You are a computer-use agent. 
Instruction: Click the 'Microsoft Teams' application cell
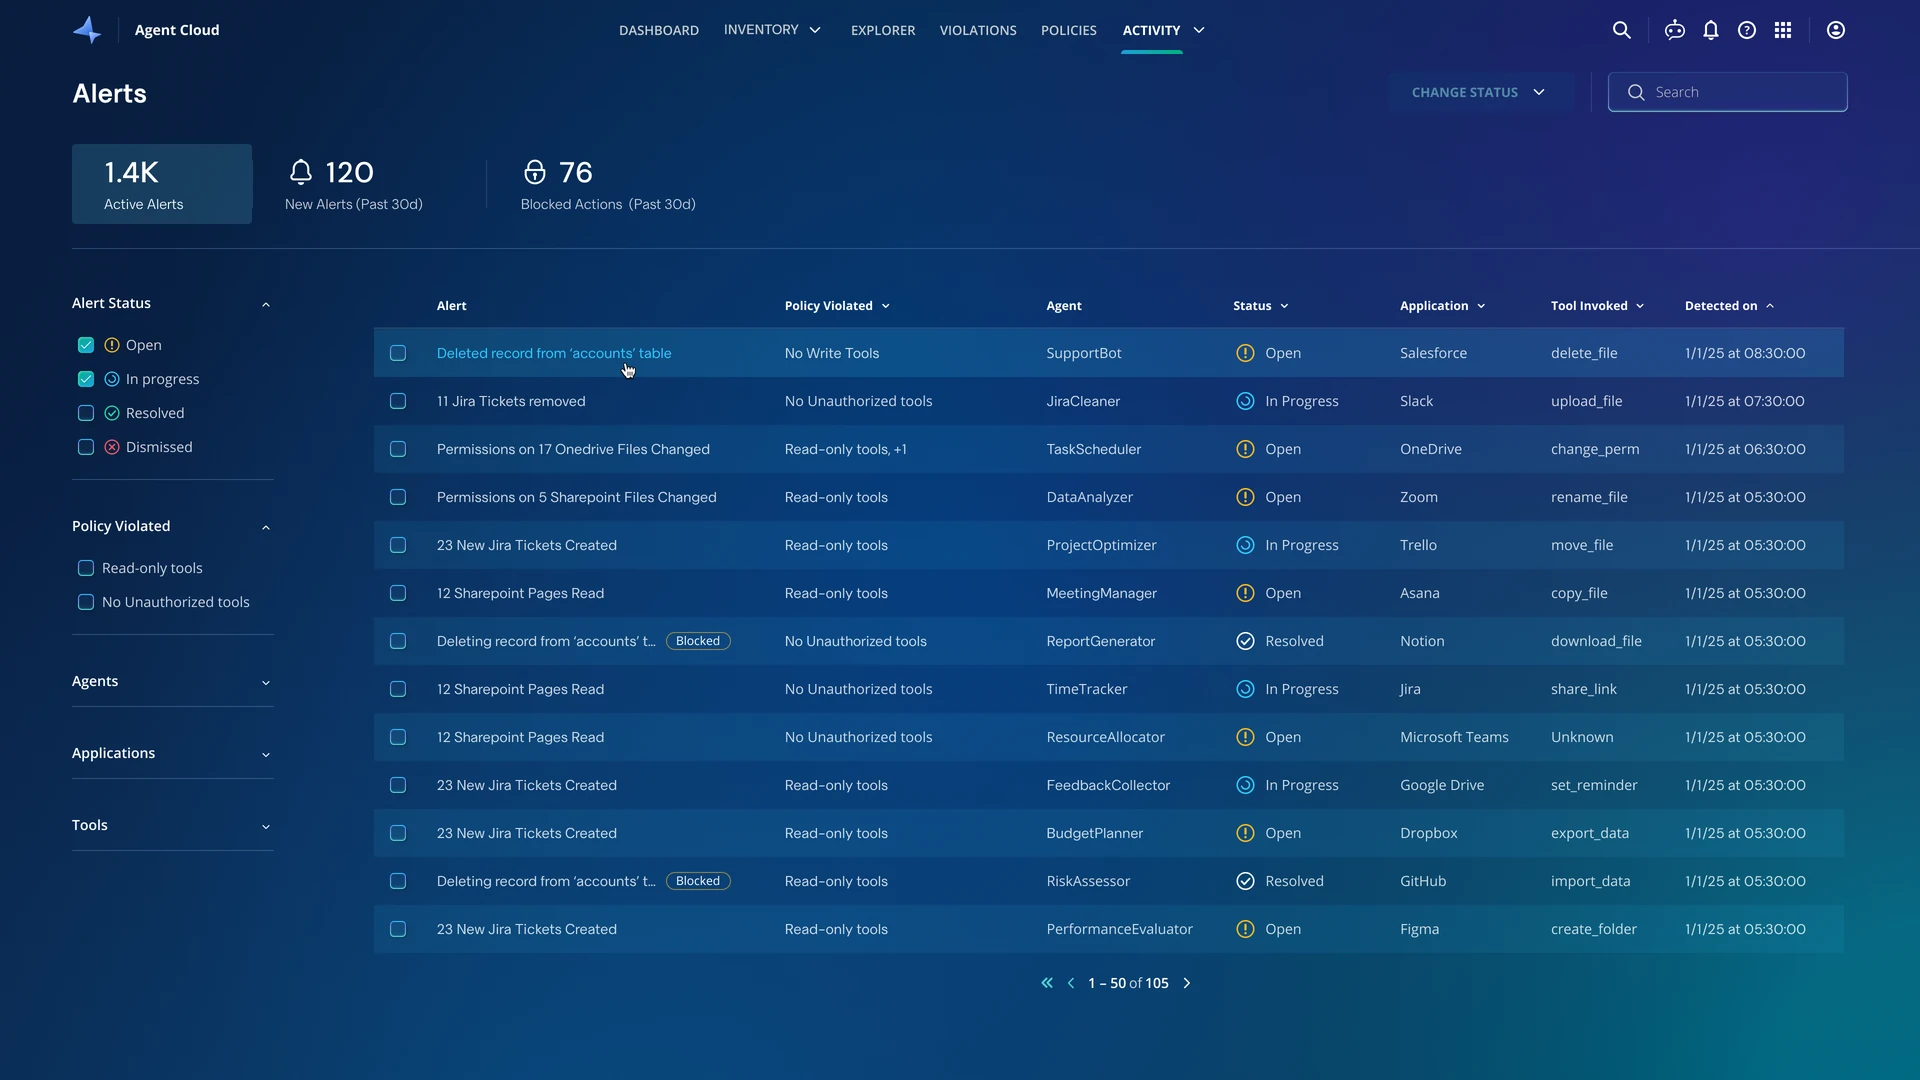[x=1454, y=737]
